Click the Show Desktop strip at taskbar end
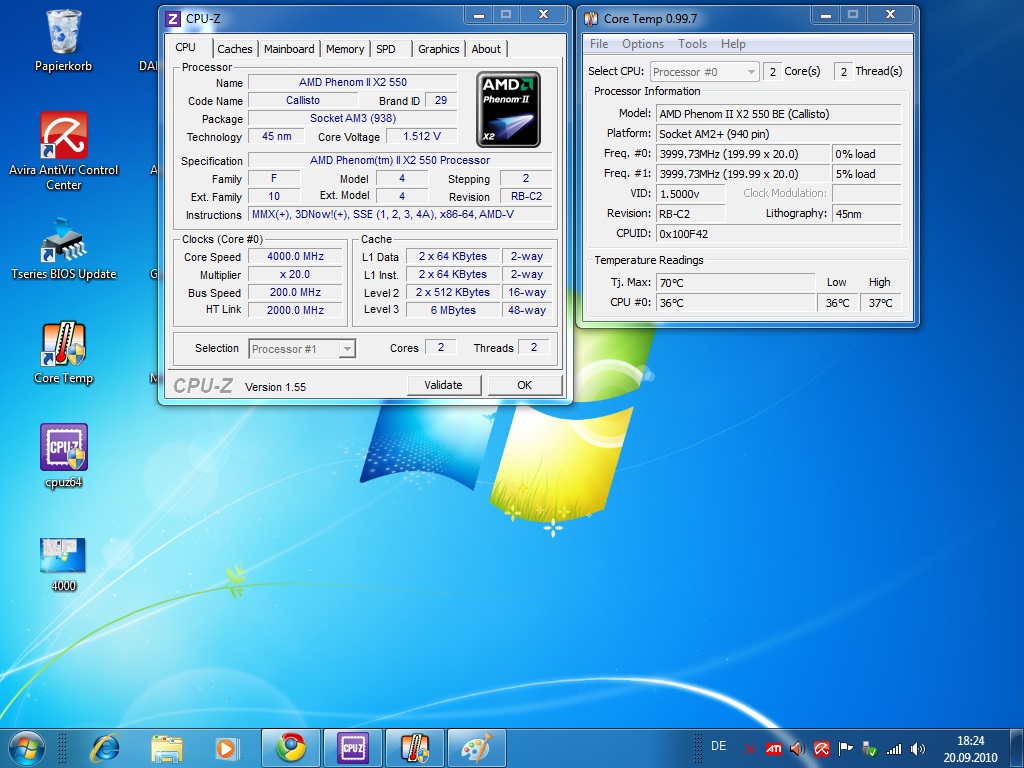The height and width of the screenshot is (768, 1024). 1019,748
